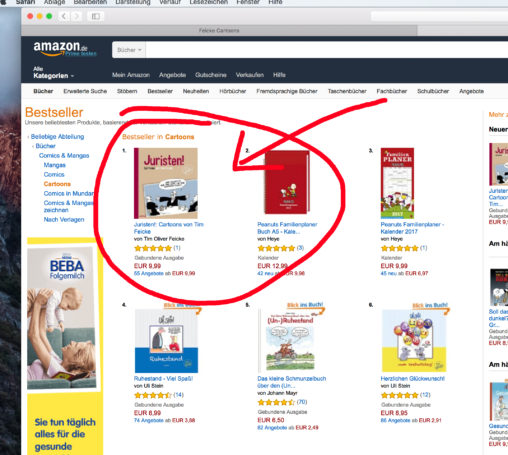This screenshot has height=455, width=508.
Task: Open the red Peanuts Familienplaner cover
Action: (287, 182)
